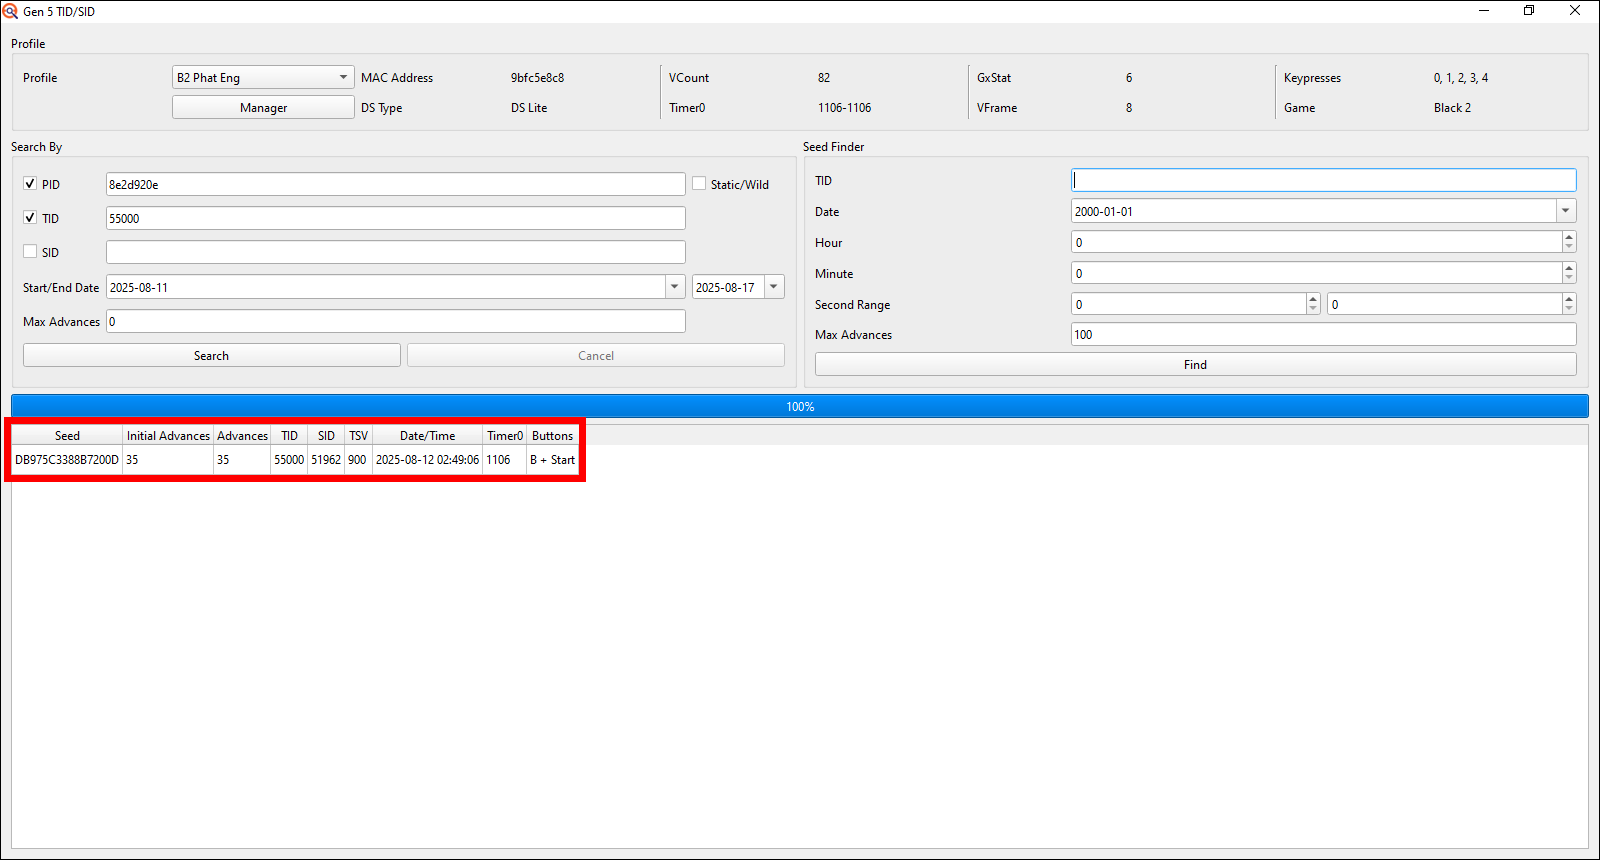Screen dimensions: 1600x860
Task: Uncheck the TID search checkbox
Action: [30, 218]
